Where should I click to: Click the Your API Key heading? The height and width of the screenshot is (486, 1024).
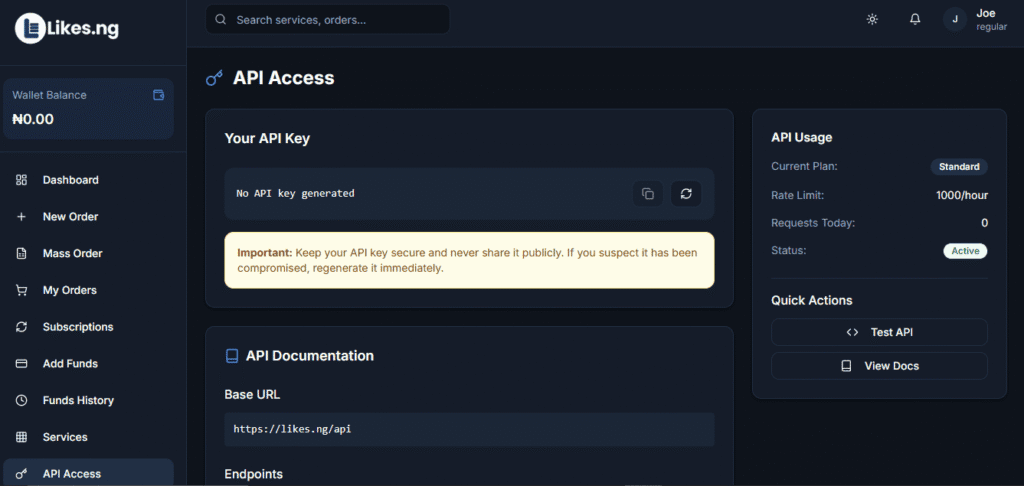pos(267,138)
